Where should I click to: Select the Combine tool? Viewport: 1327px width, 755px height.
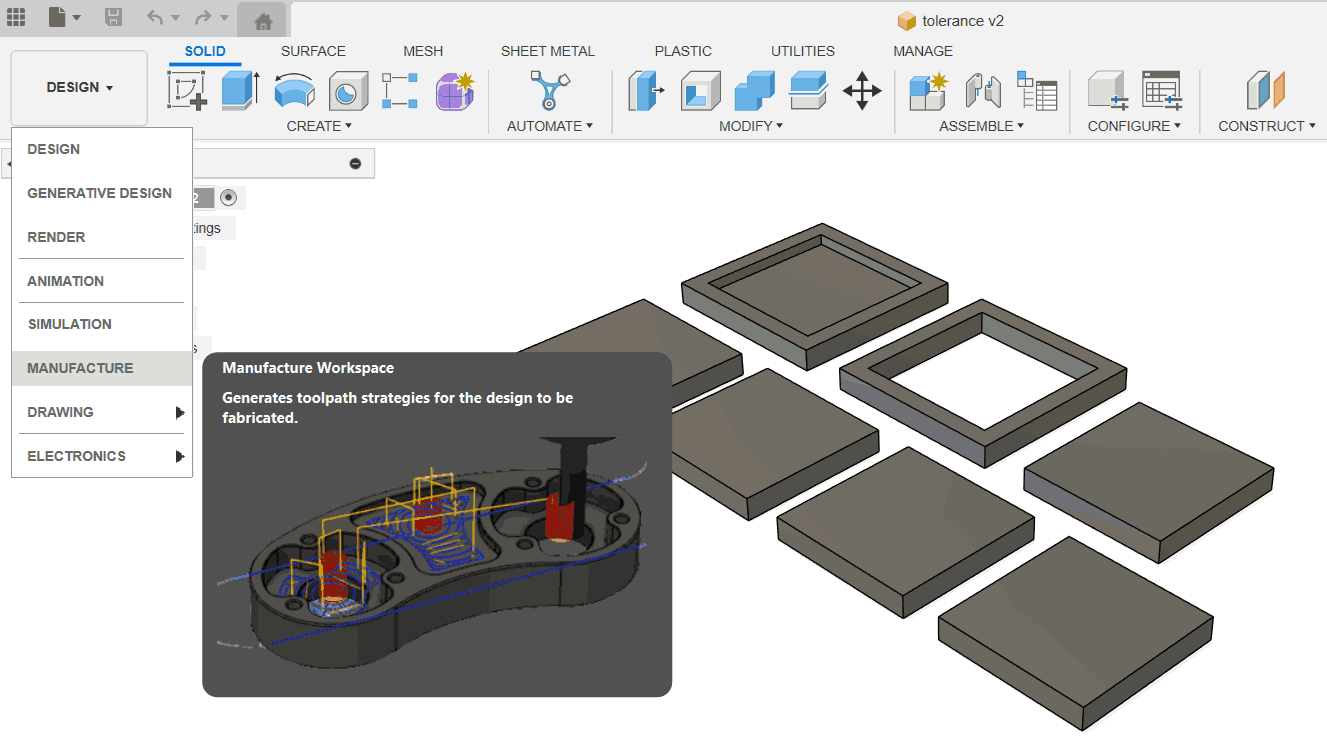tap(754, 91)
